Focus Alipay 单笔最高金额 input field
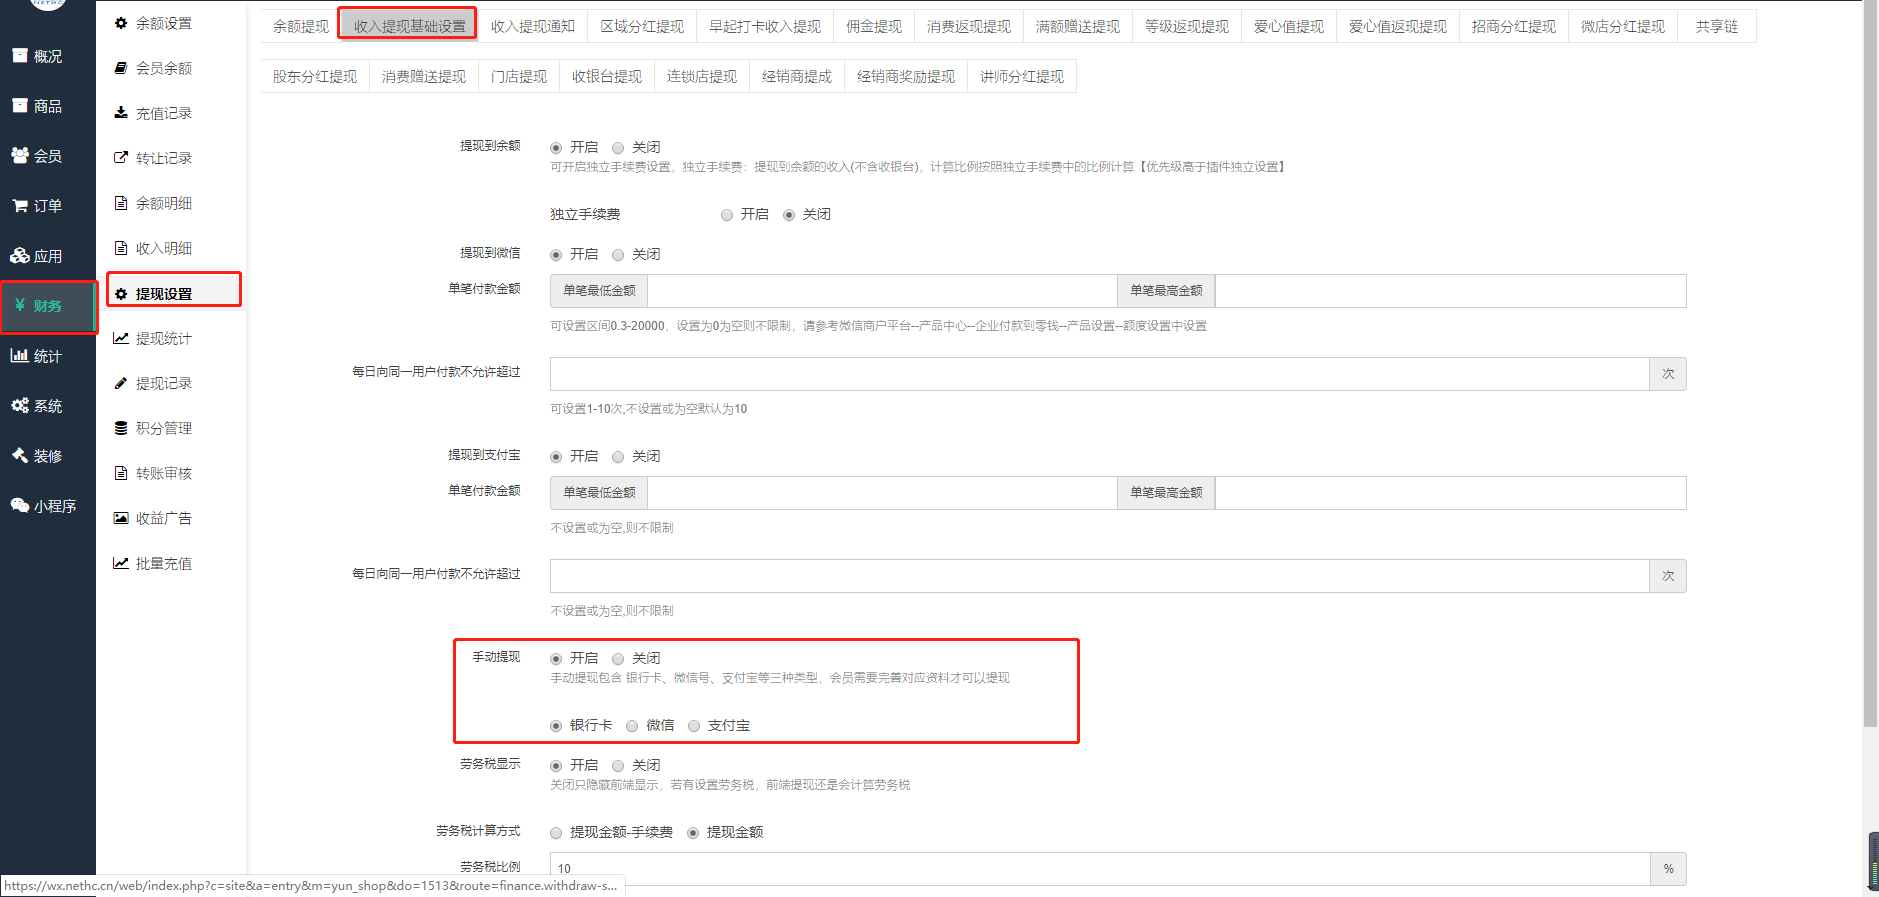Screen dimensions: 1879x897 pos(1450,493)
